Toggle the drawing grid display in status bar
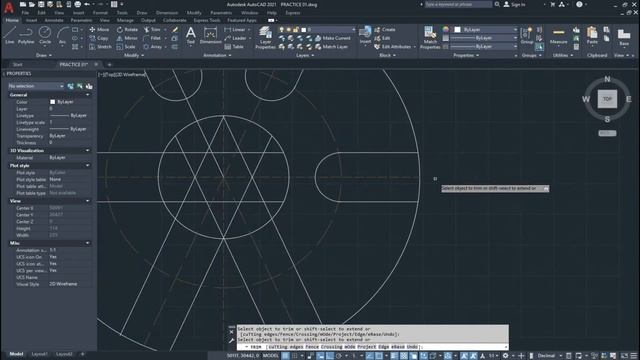 (x=285, y=356)
